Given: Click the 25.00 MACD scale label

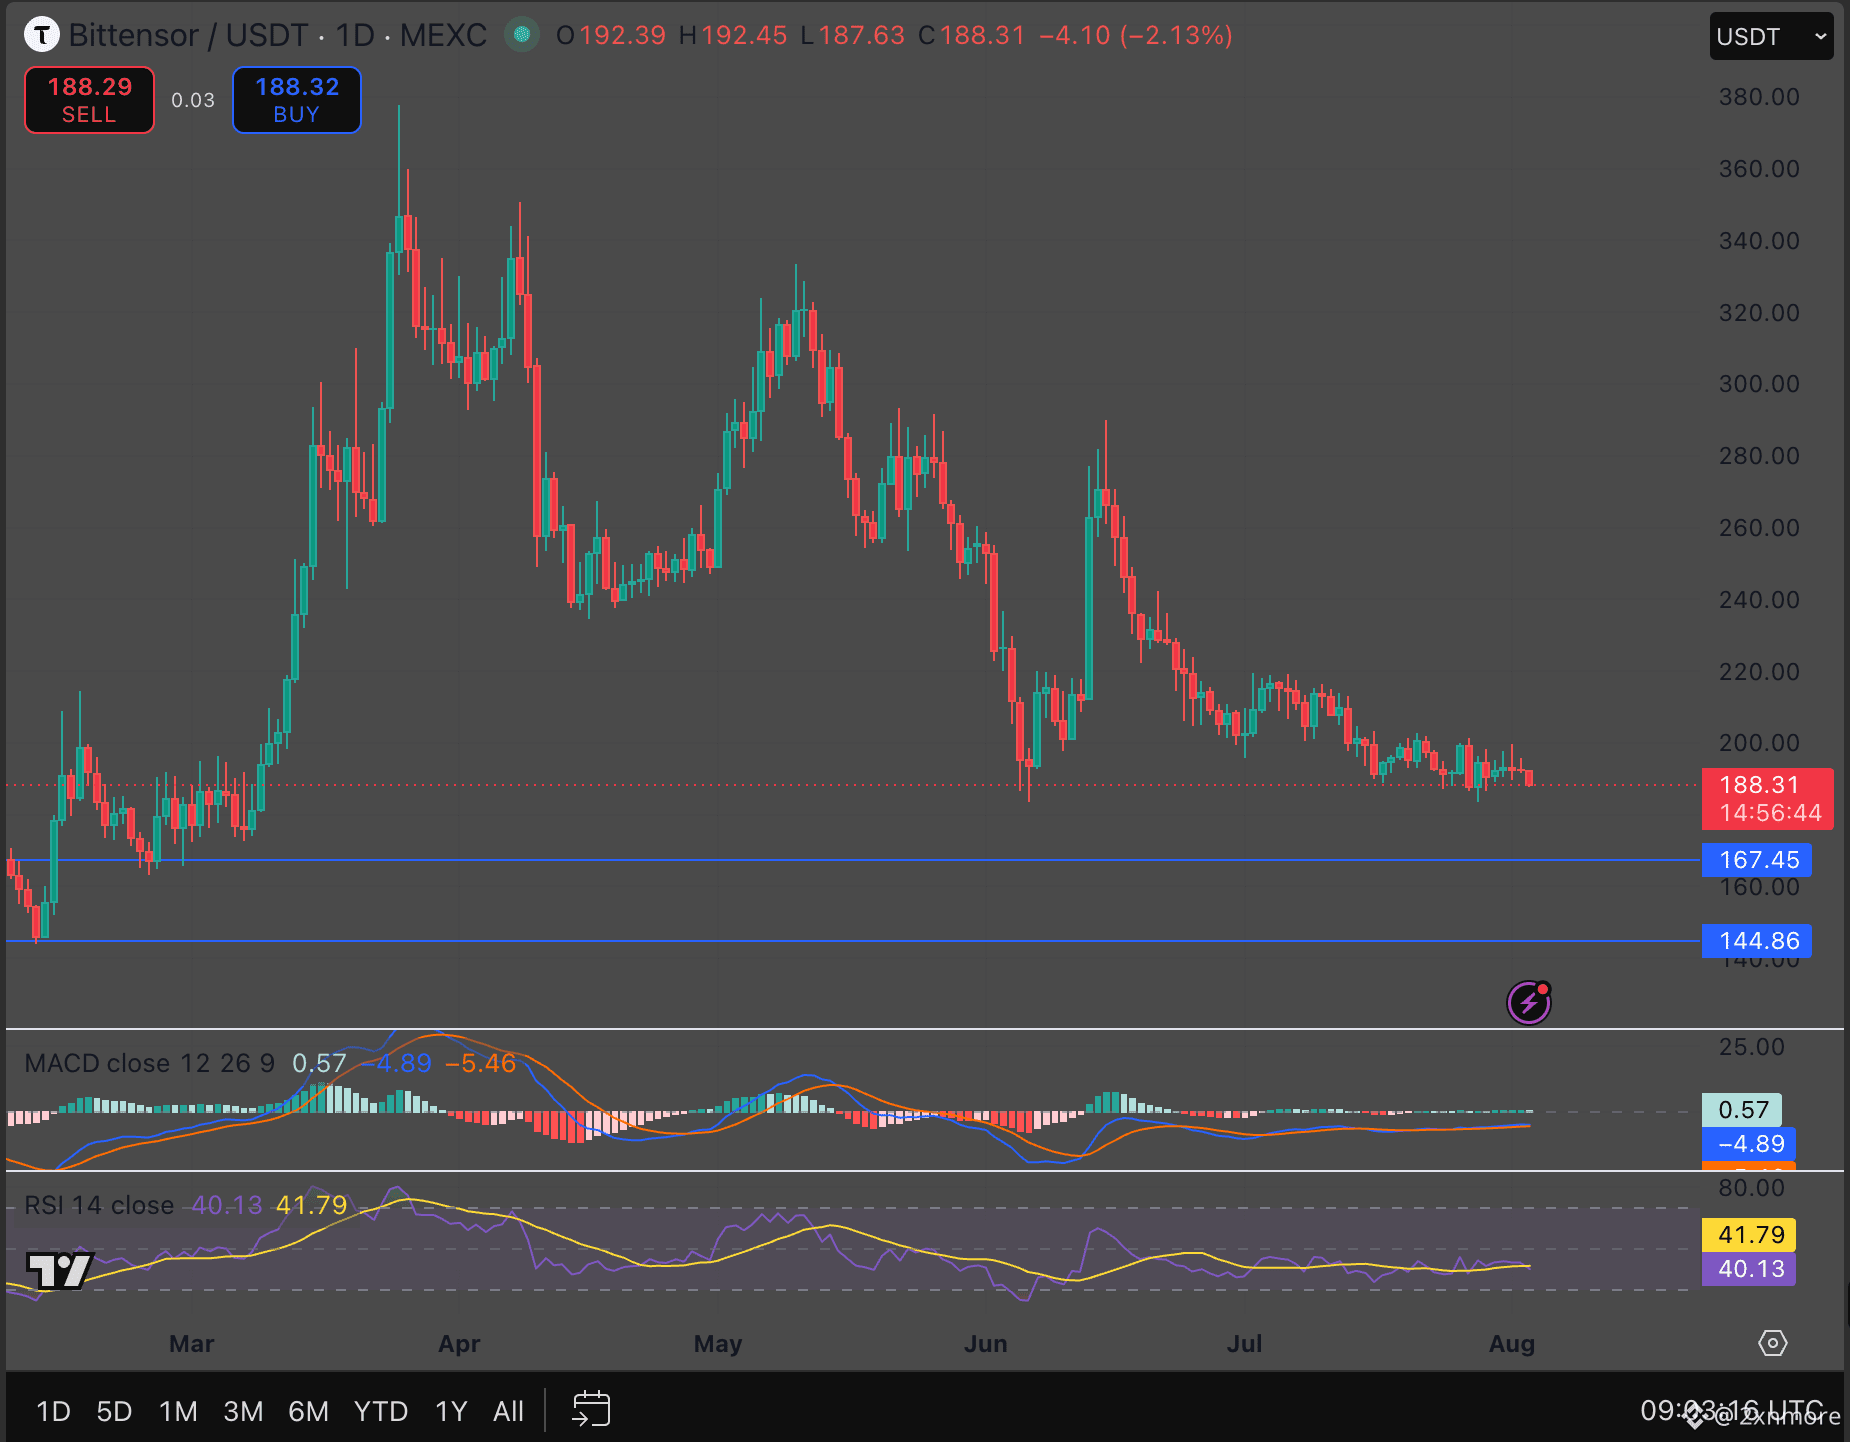Looking at the screenshot, I should 1751,1047.
